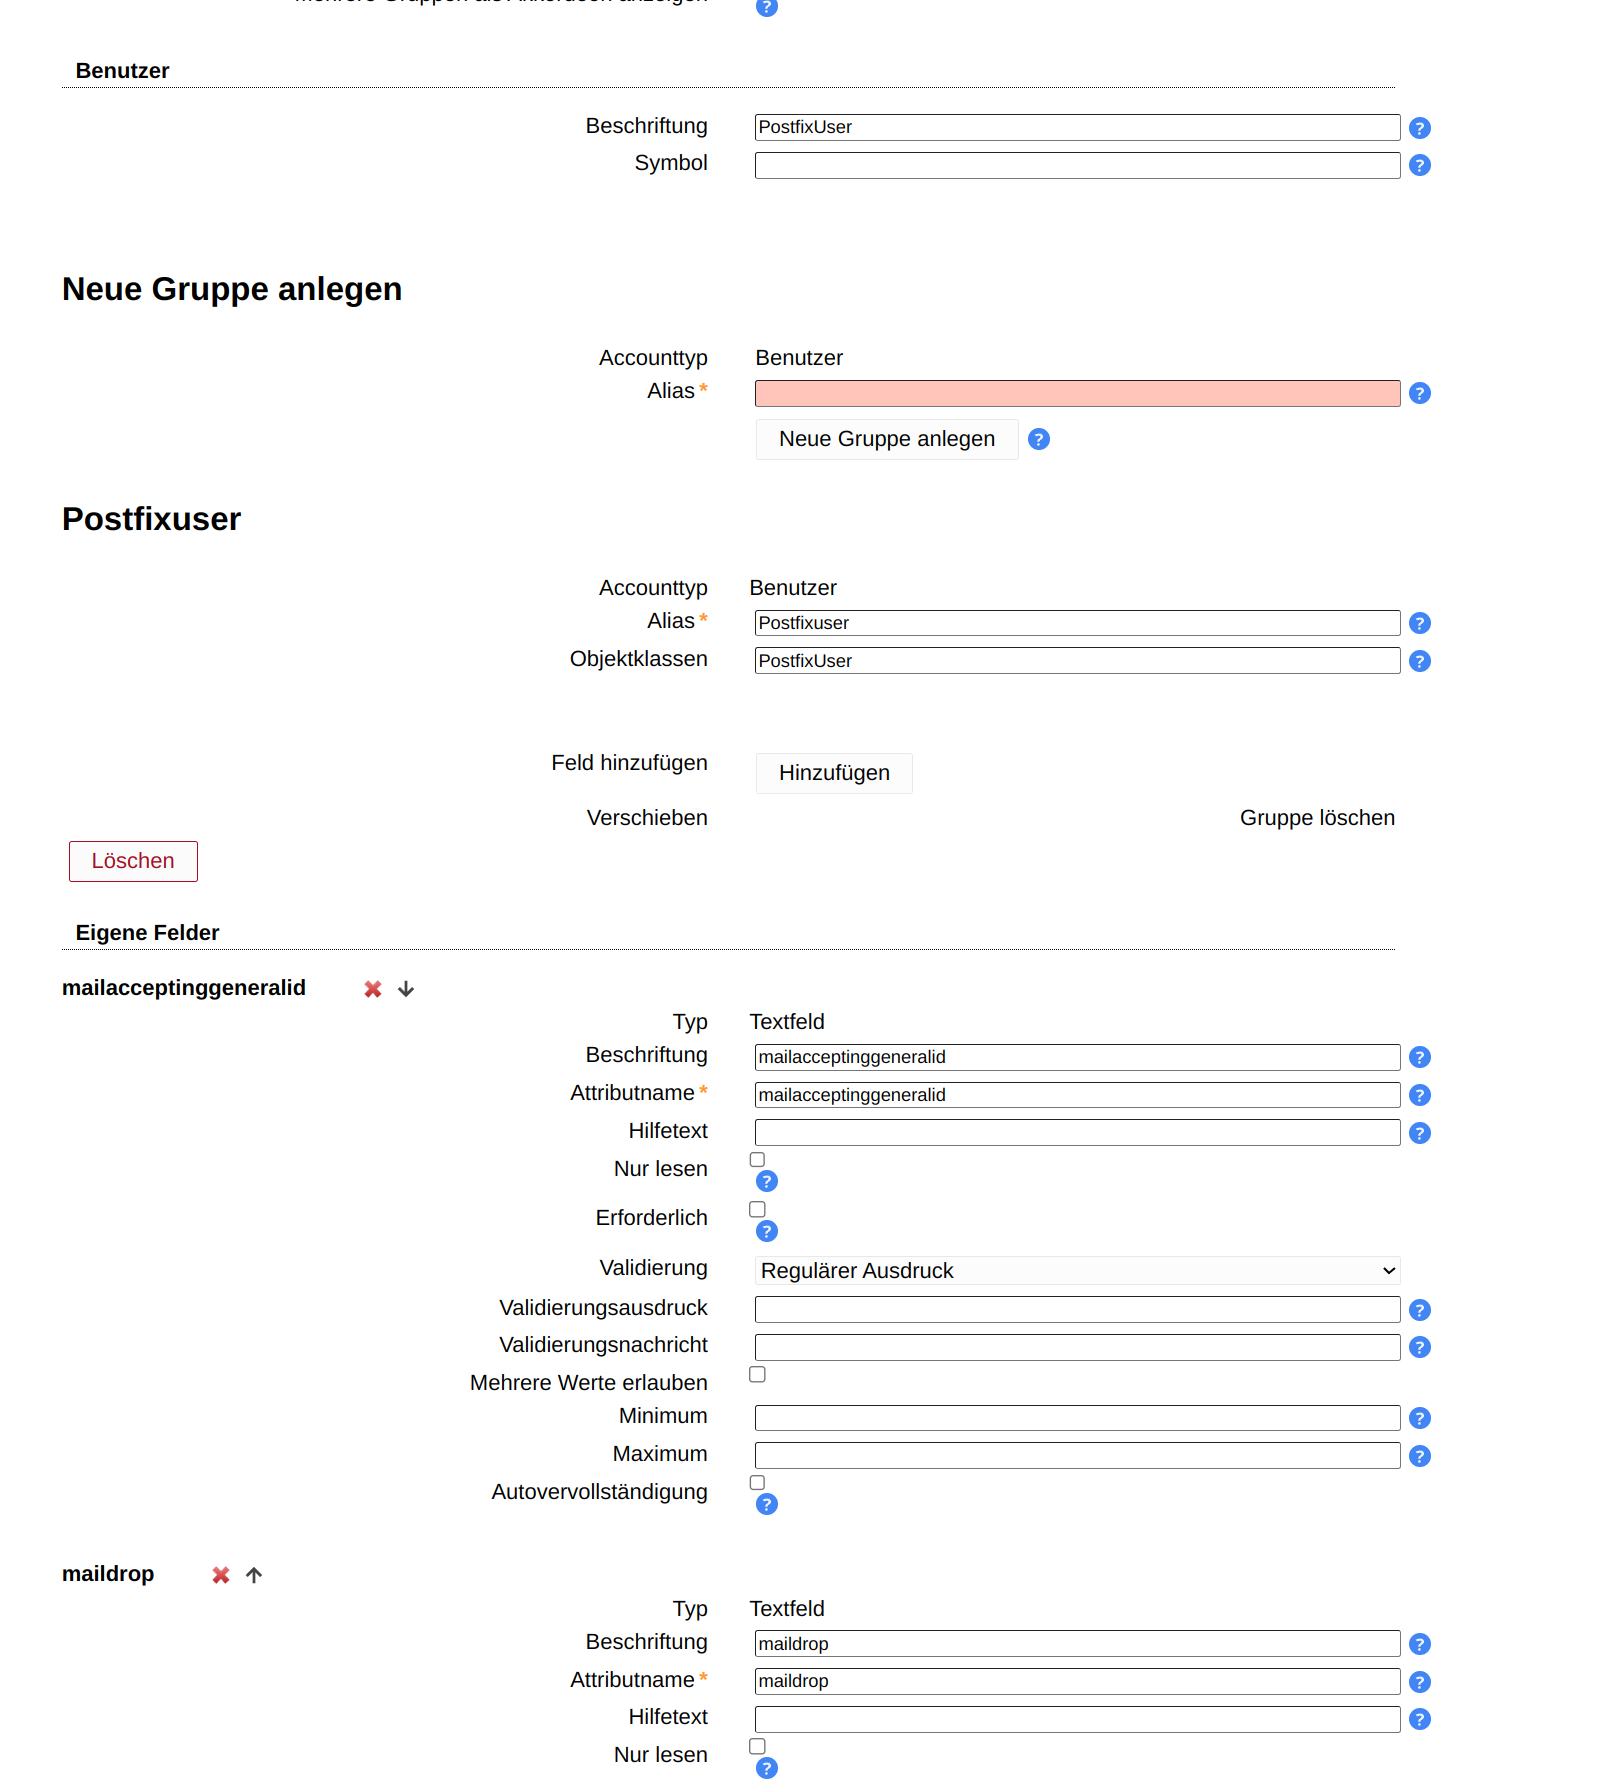Check Erforderlich for mailacceptinggeneralid

pyautogui.click(x=758, y=1210)
